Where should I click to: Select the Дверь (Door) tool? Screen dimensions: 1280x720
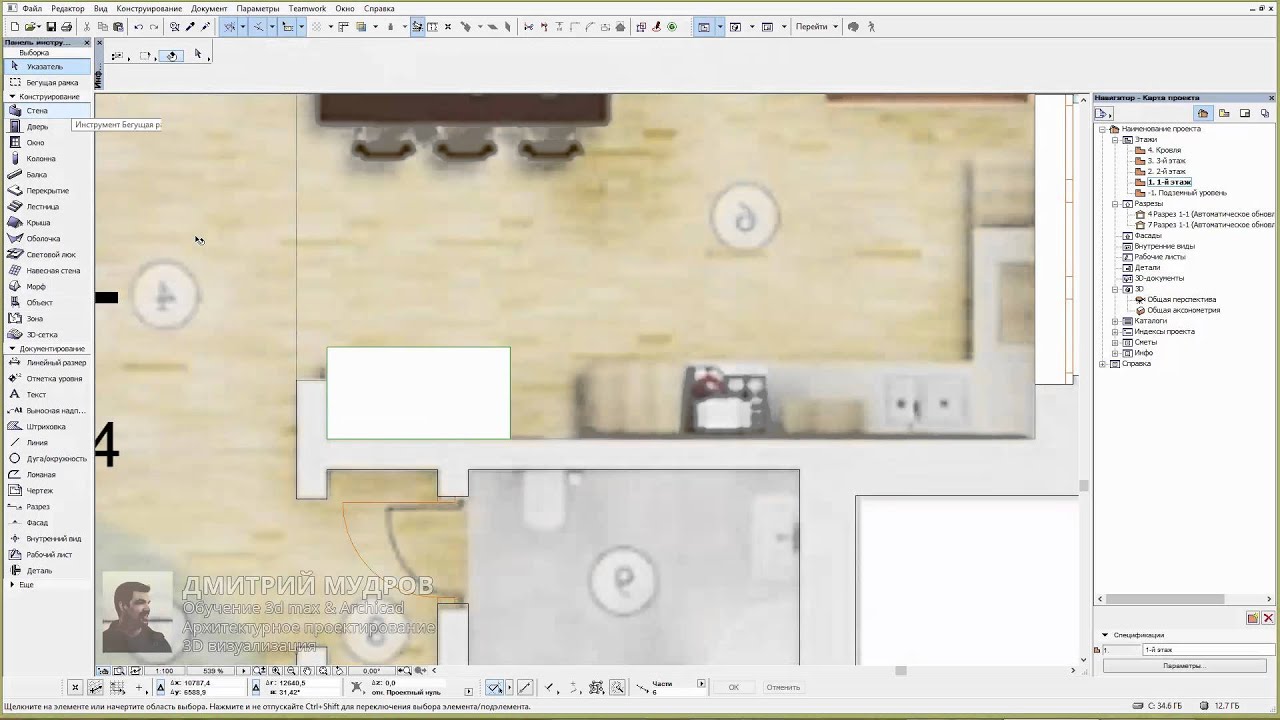tap(36, 127)
